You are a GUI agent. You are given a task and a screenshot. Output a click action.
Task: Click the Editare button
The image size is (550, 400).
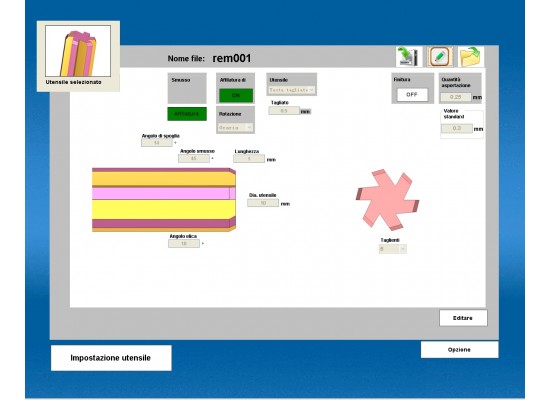(463, 318)
